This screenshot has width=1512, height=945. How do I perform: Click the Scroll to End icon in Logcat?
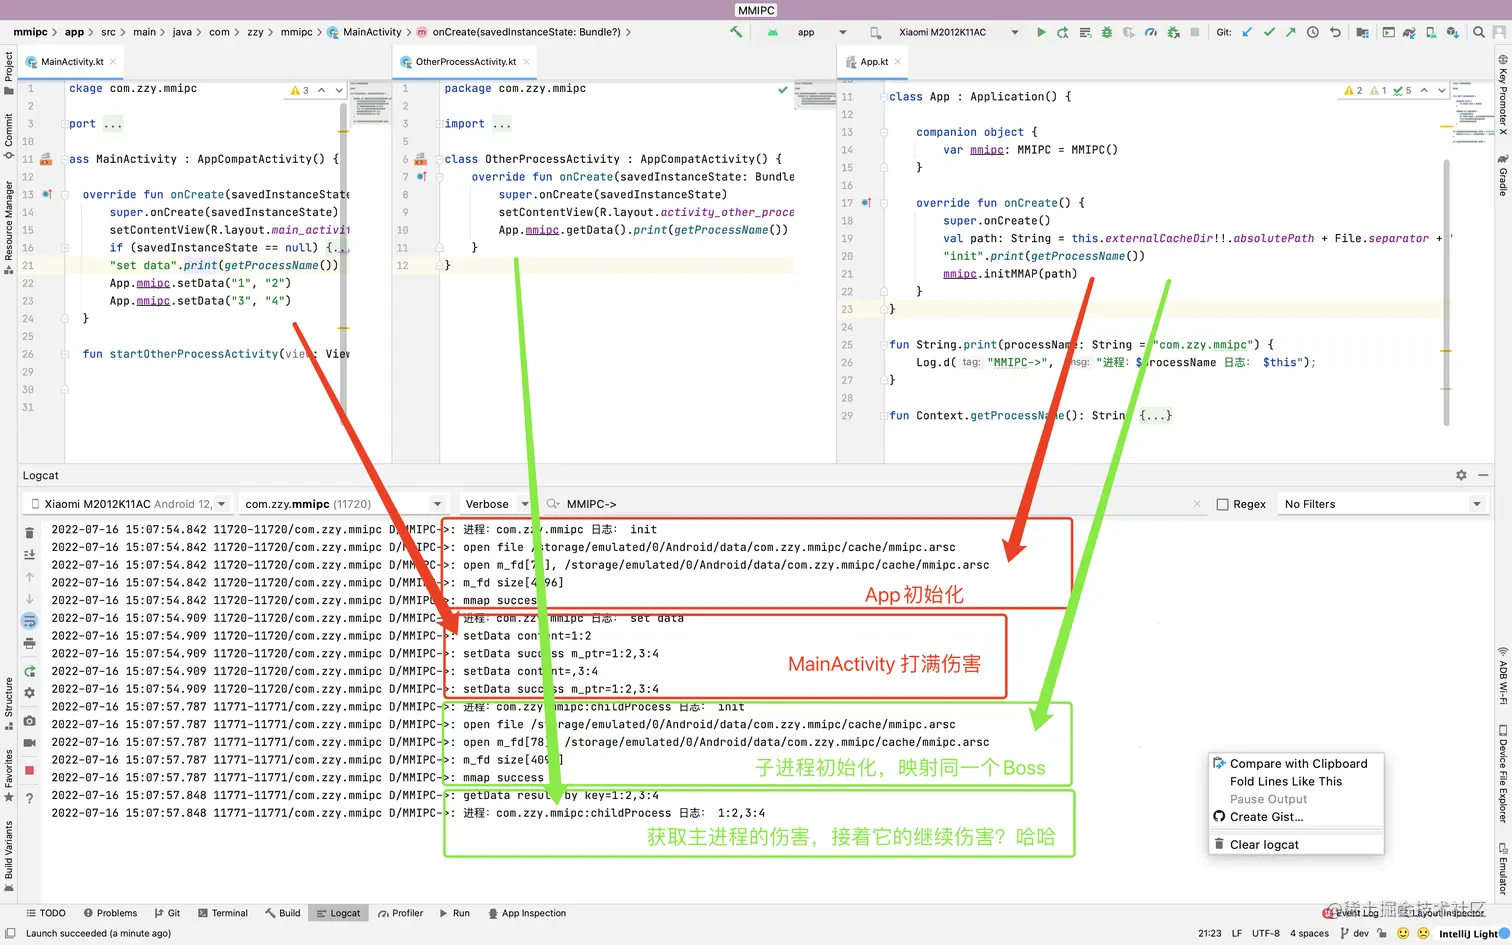(29, 554)
